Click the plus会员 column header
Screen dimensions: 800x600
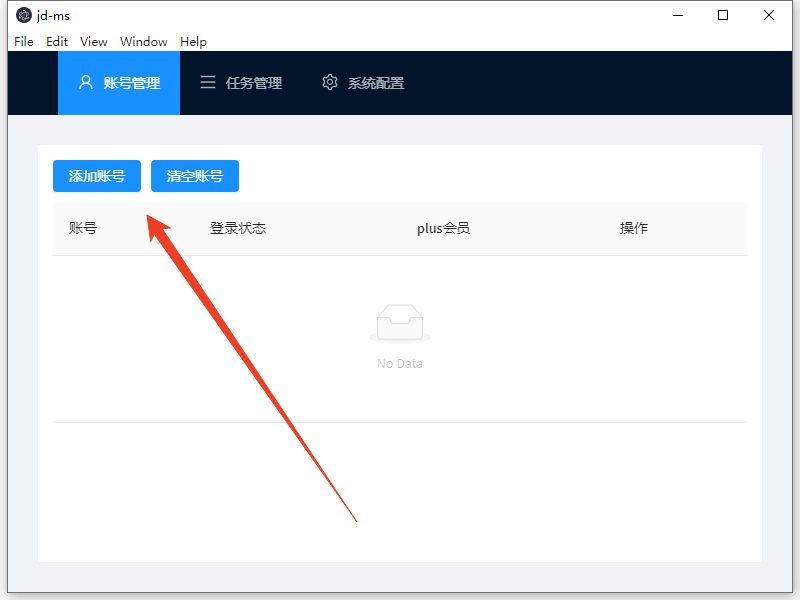coord(443,228)
